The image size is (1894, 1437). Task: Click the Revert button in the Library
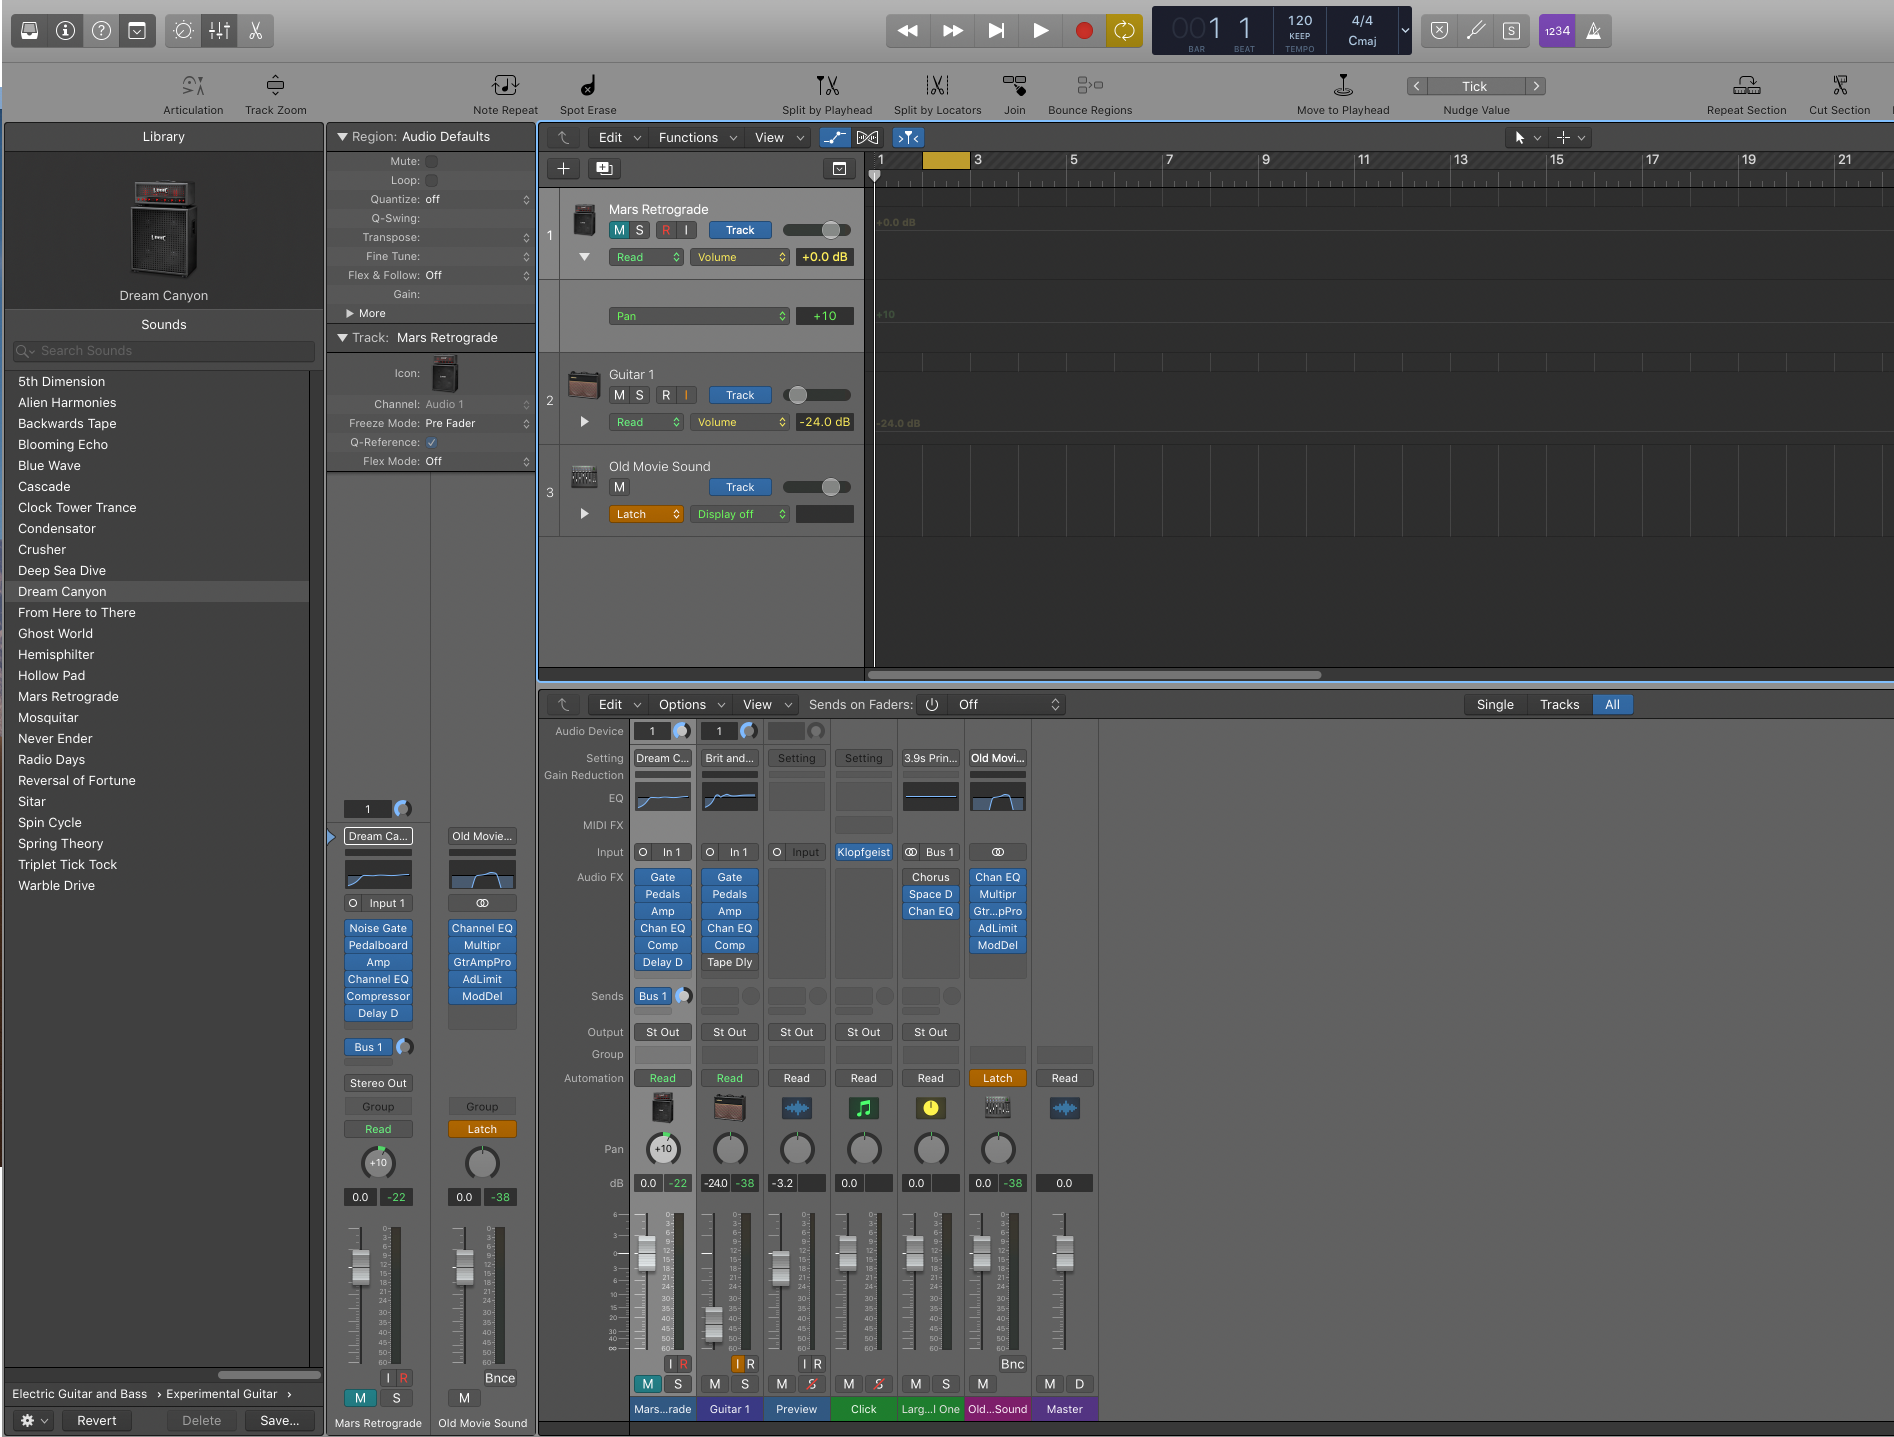point(96,1420)
